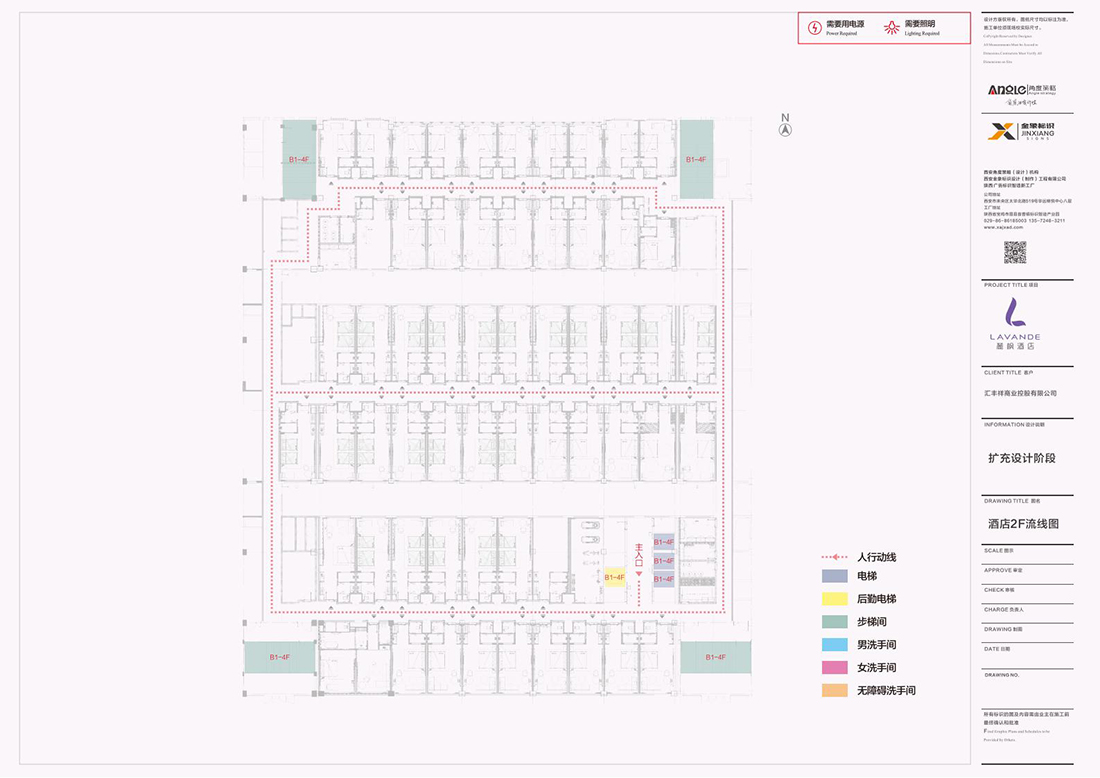Click the northwest green B1~4F stairwell
The width and height of the screenshot is (1100, 778).
[299, 159]
